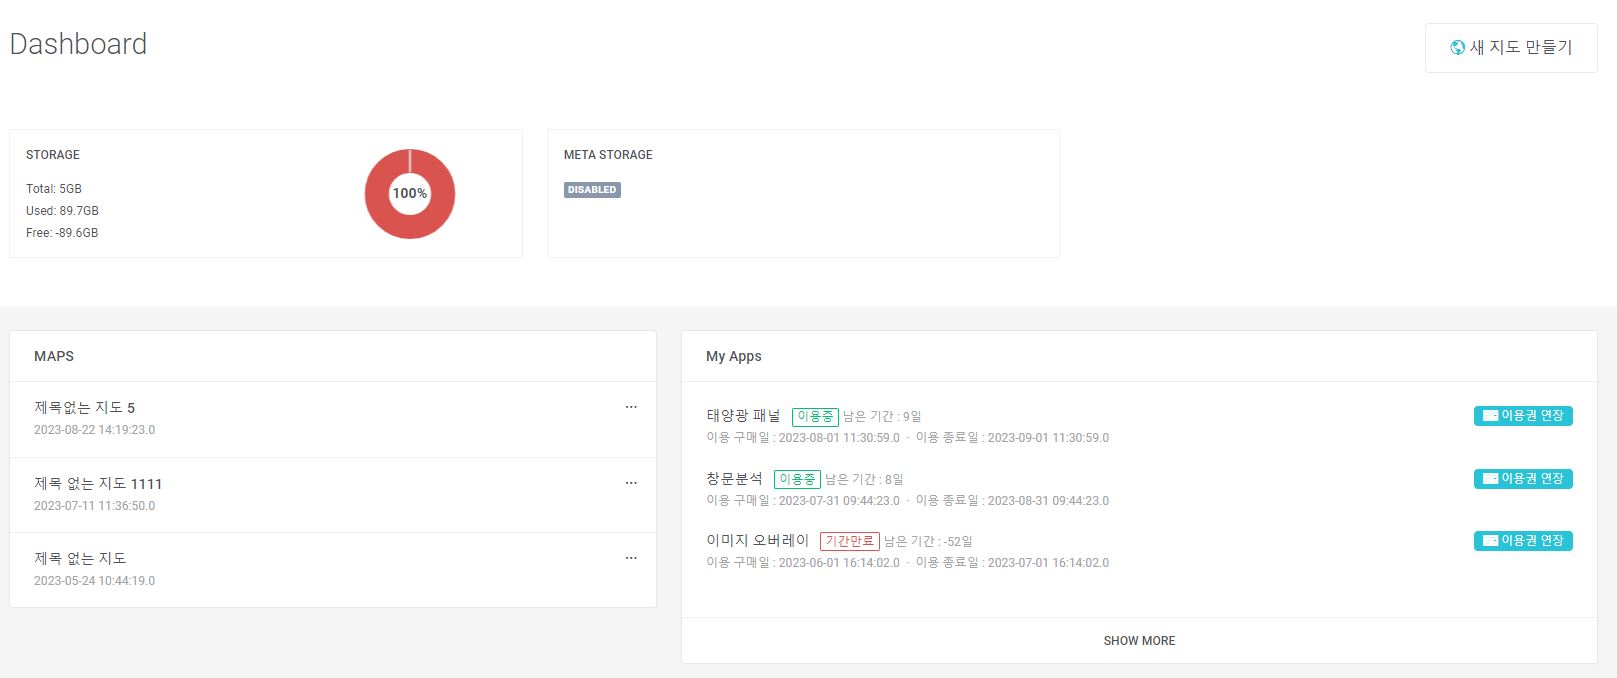Click the 이용중 status badge for 태양광 패널
This screenshot has width=1617, height=678.
(x=815, y=417)
